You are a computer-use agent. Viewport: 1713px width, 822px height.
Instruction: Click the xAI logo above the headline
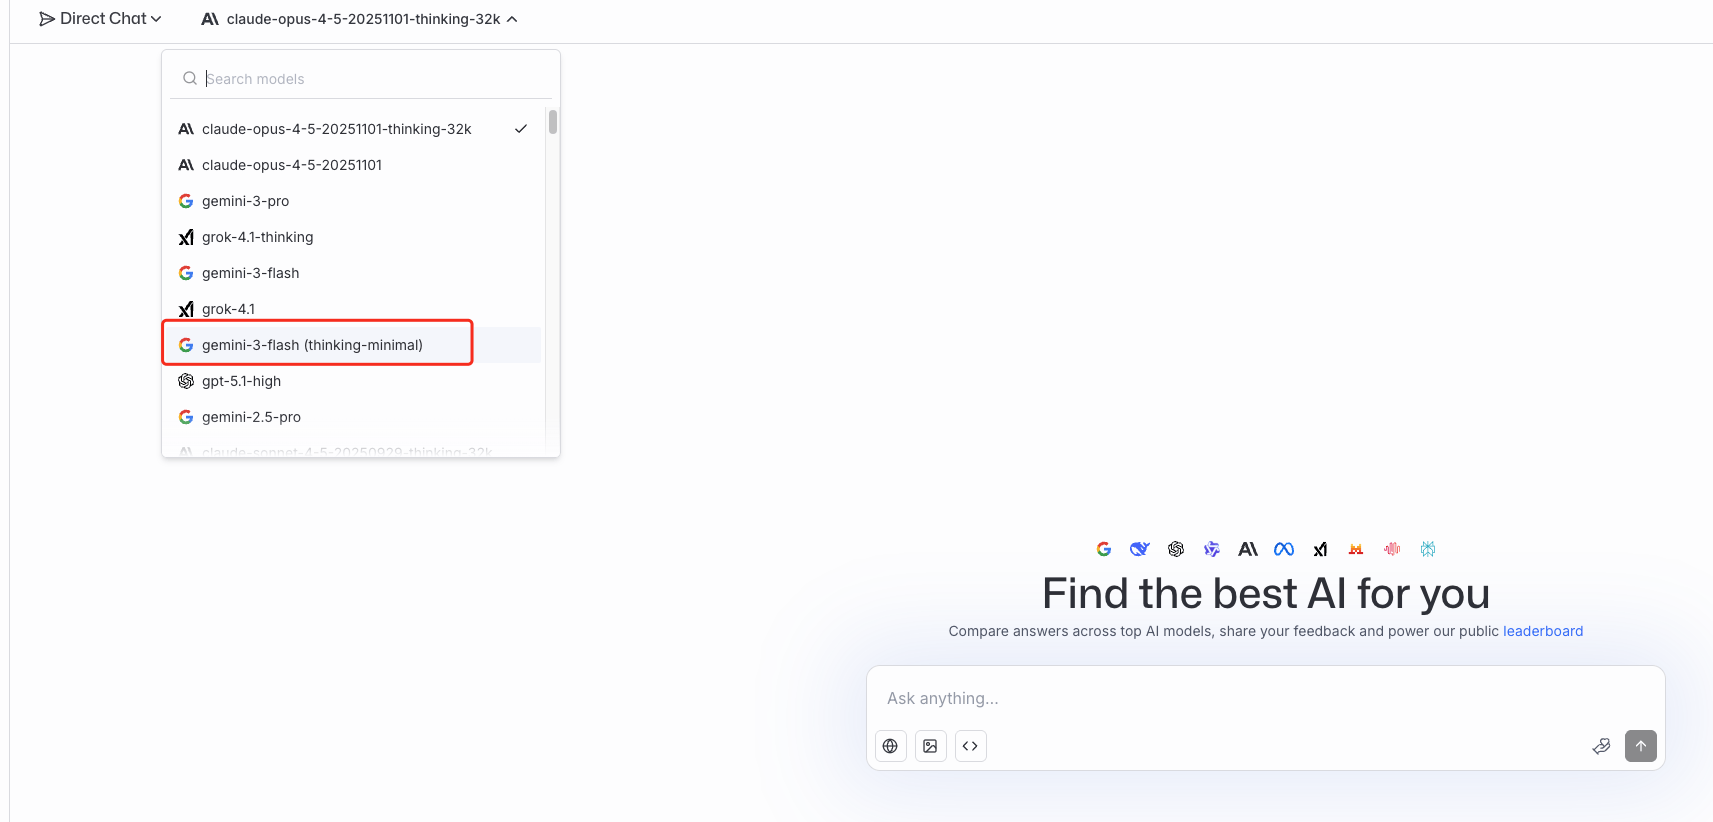(x=1320, y=549)
